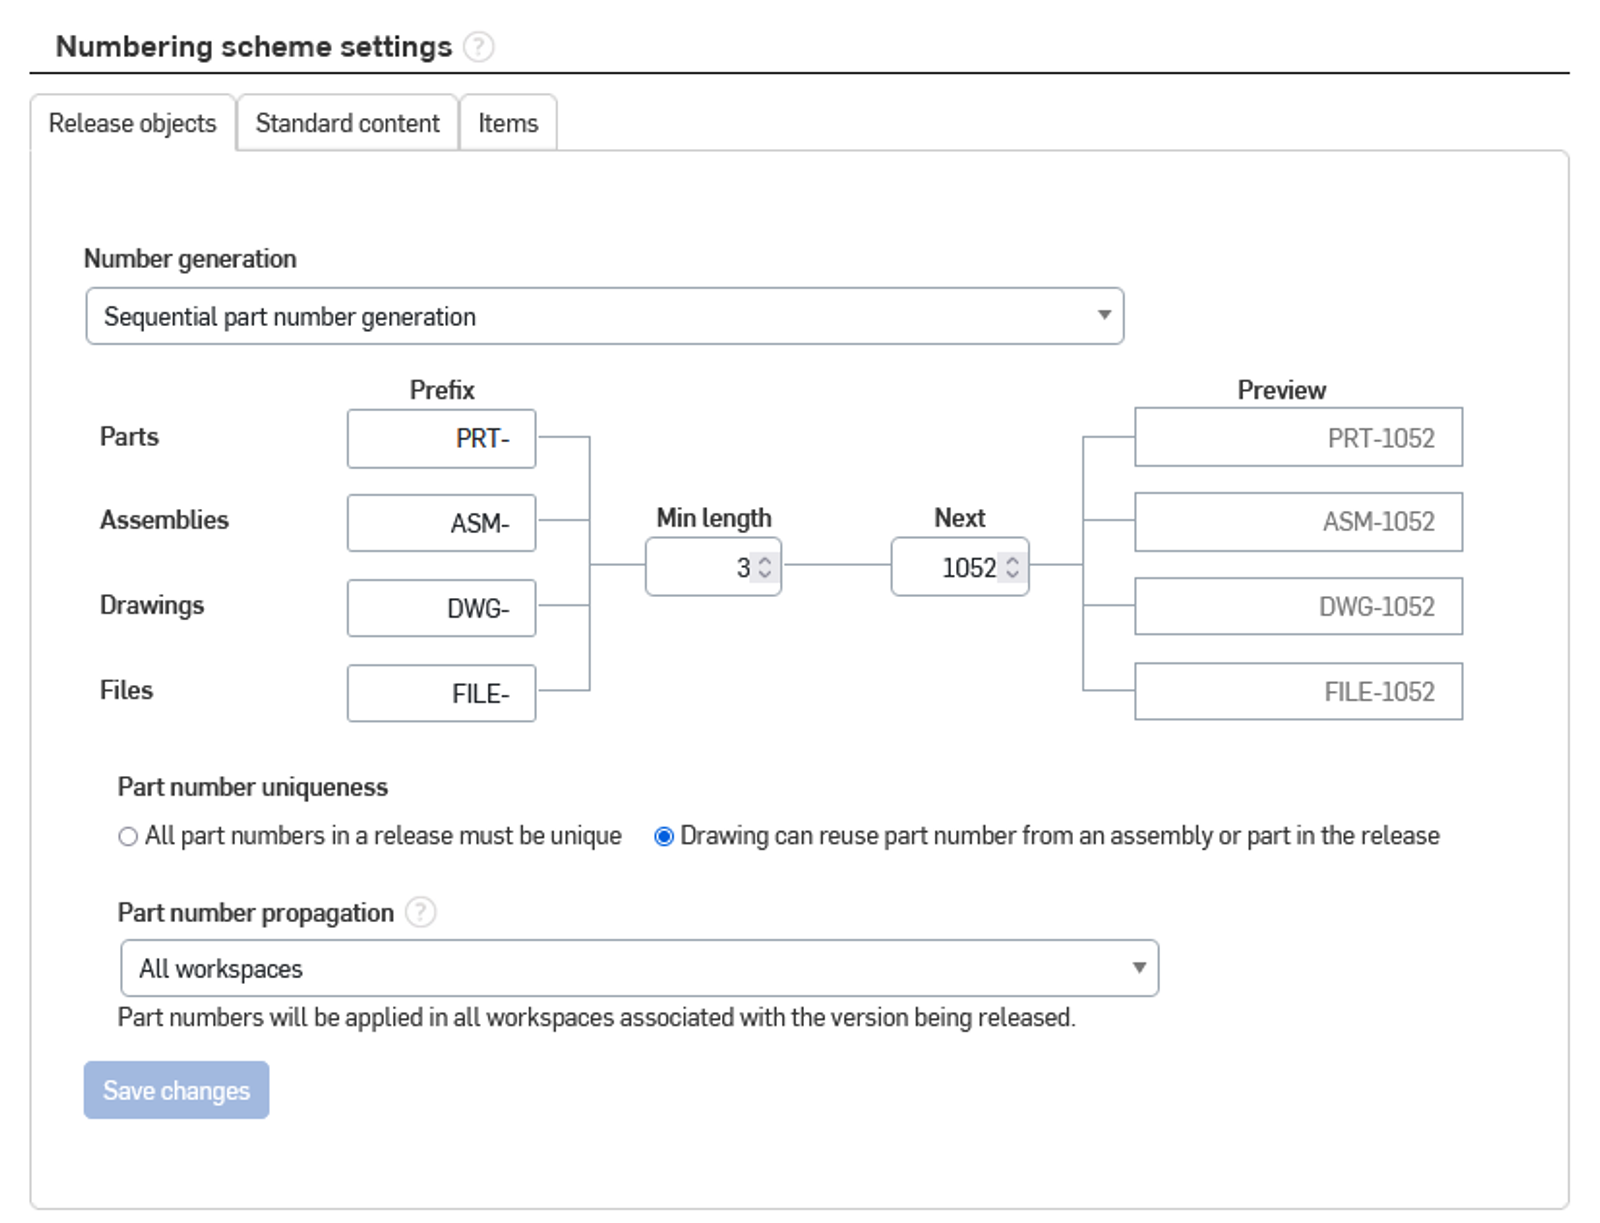Click the Files prefix FILE- field
This screenshot has width=1600, height=1223.
point(441,692)
